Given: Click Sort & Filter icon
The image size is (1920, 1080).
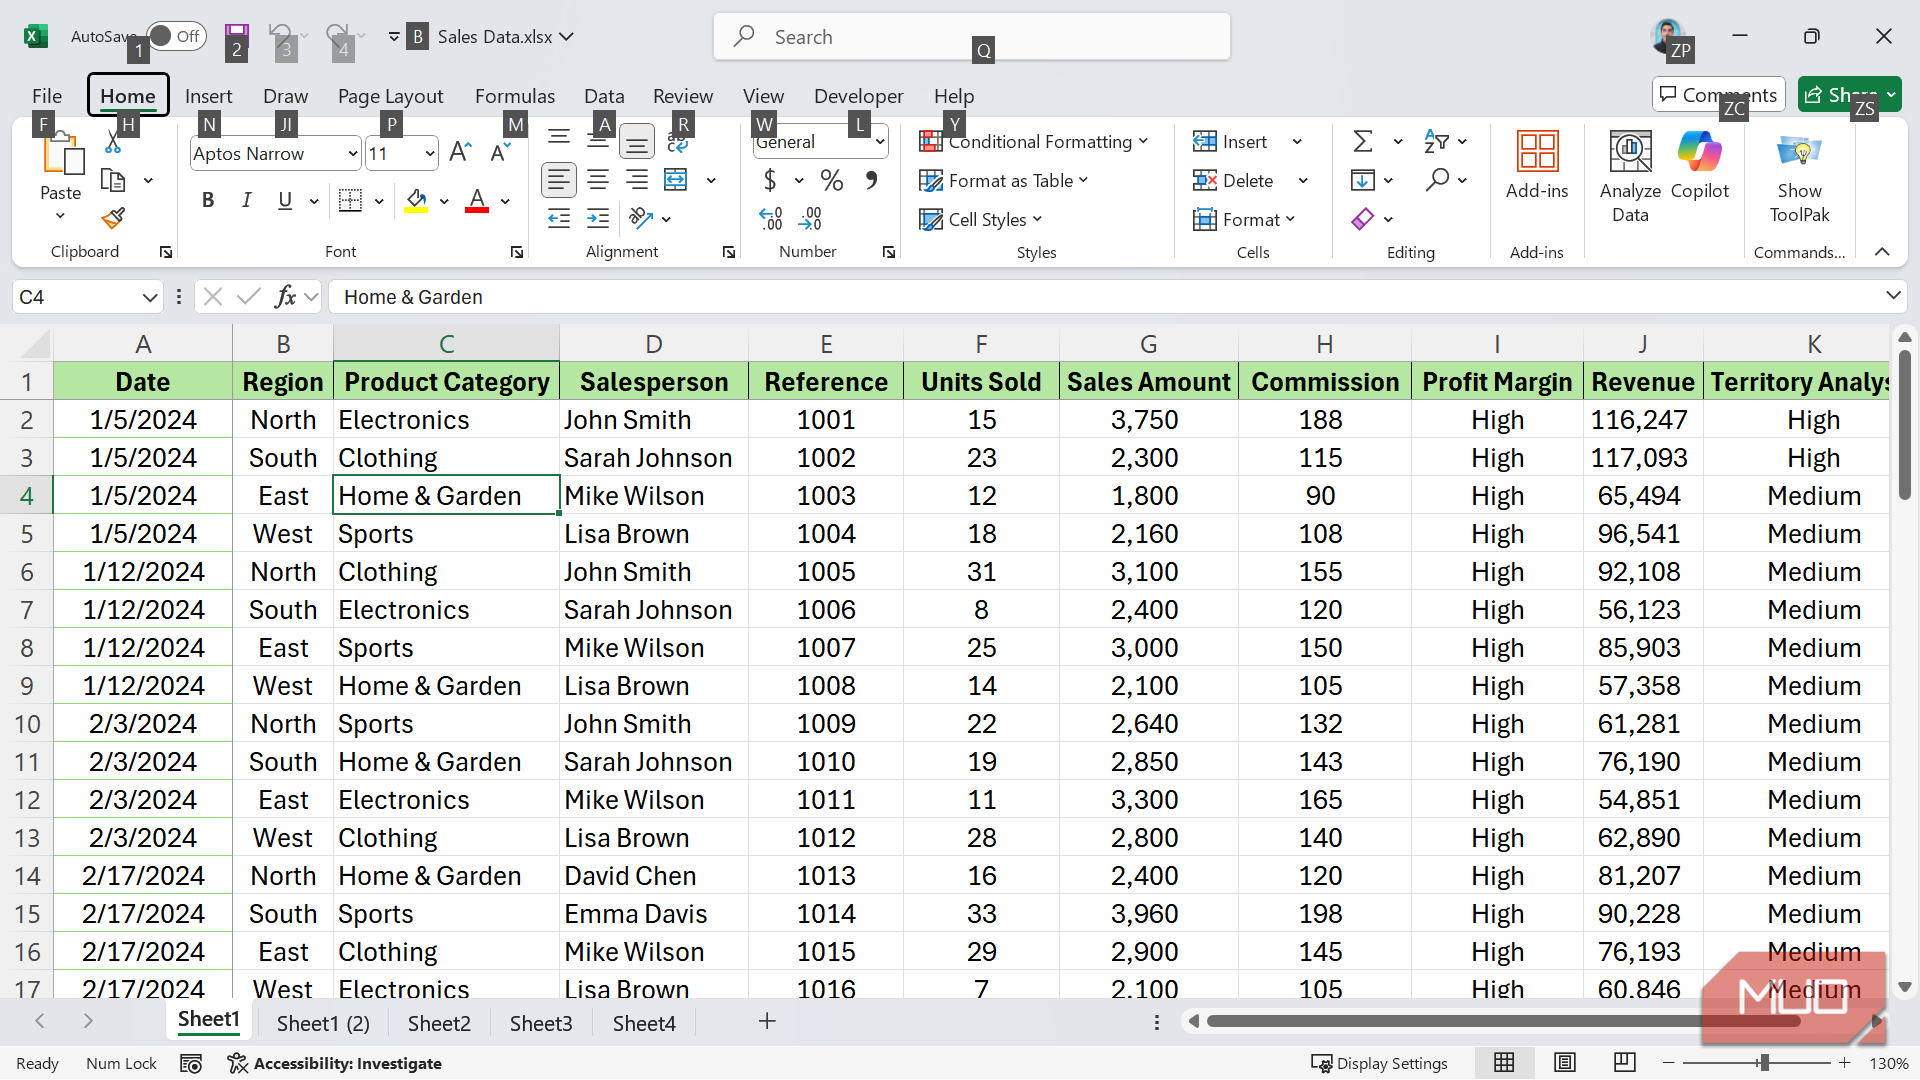Looking at the screenshot, I should coord(1436,141).
